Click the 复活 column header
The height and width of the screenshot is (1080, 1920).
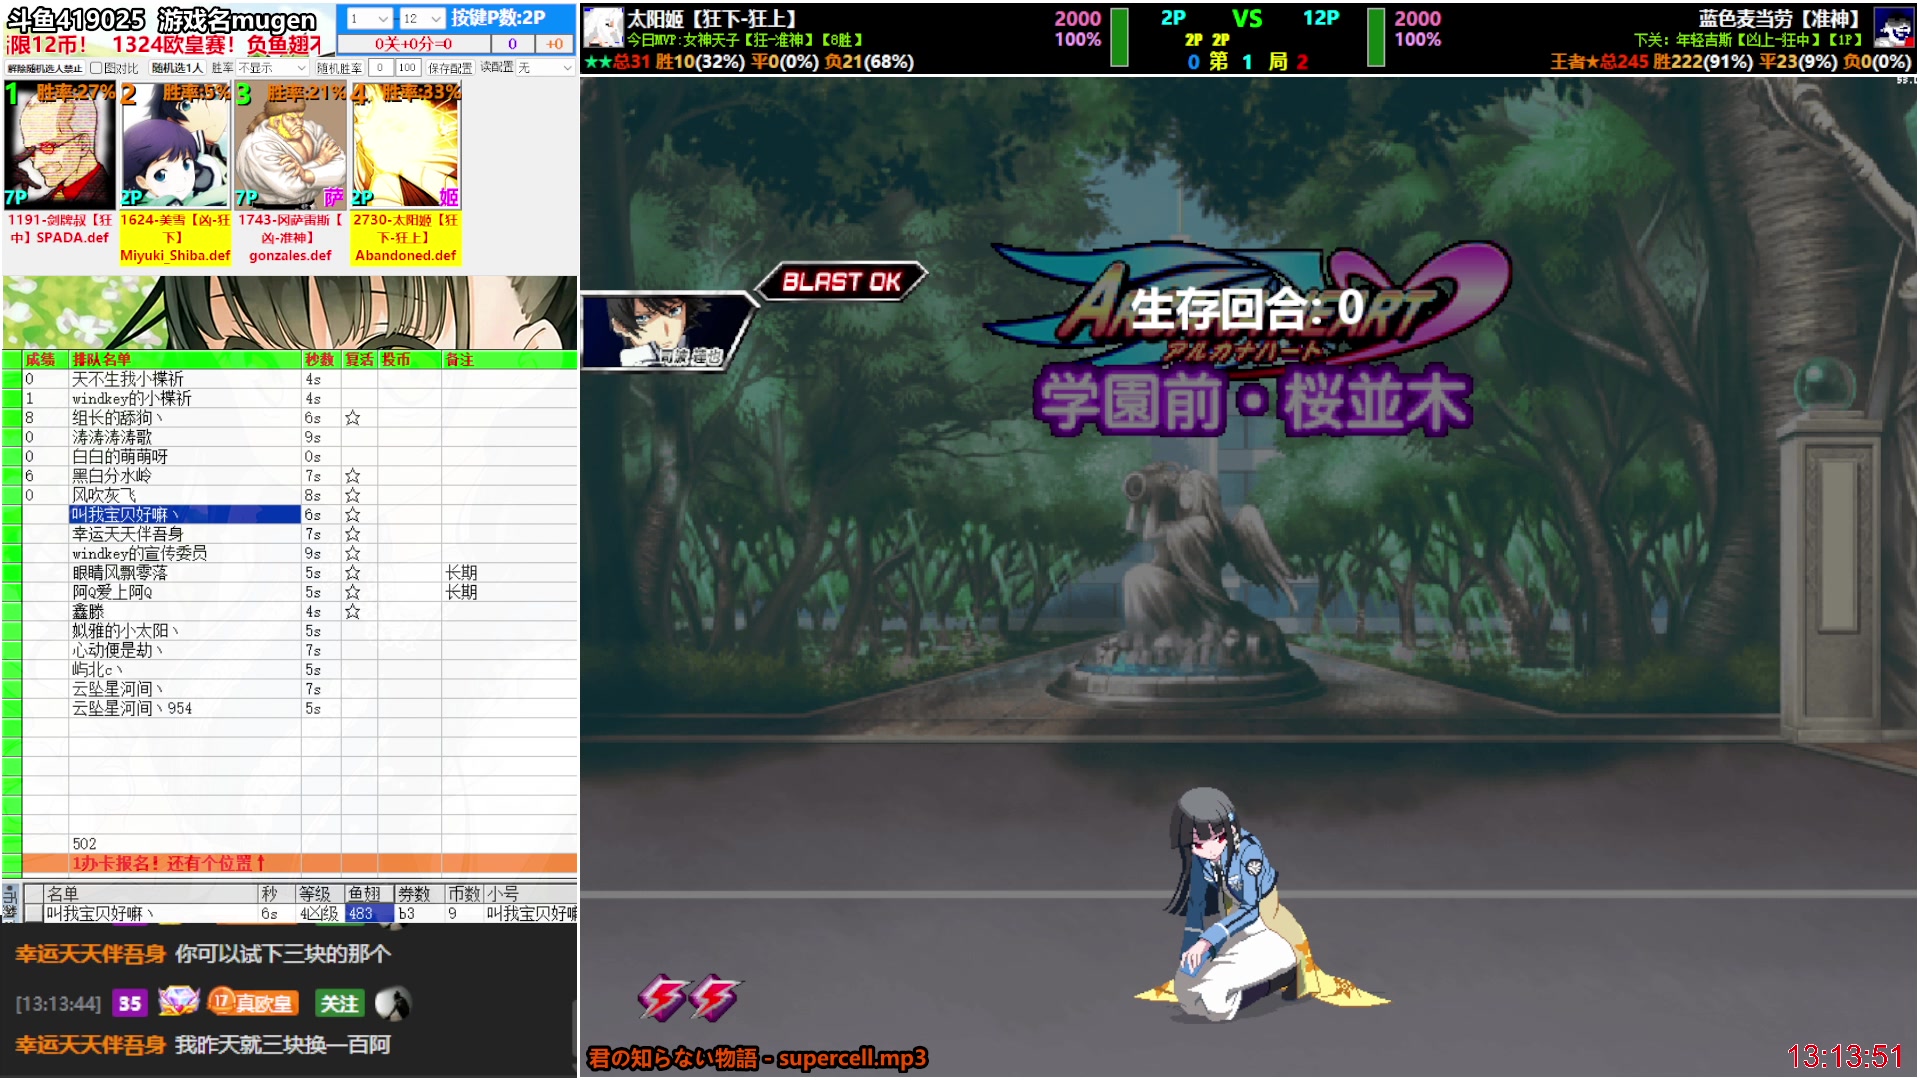pos(360,360)
